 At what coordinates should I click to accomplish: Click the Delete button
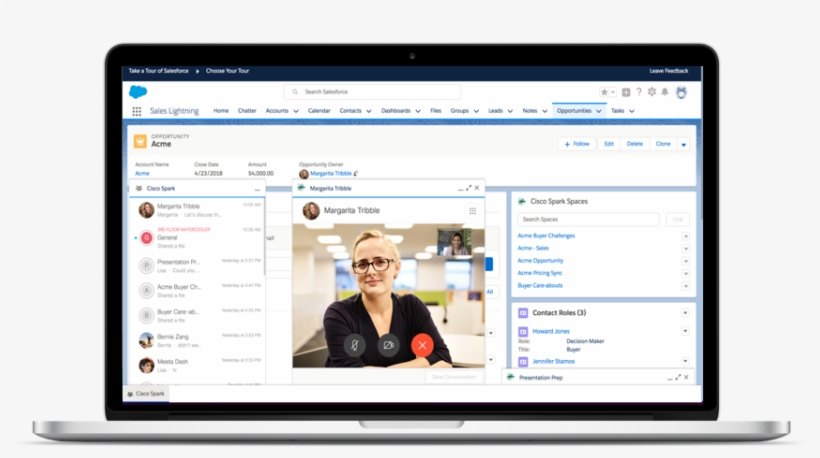(634, 144)
